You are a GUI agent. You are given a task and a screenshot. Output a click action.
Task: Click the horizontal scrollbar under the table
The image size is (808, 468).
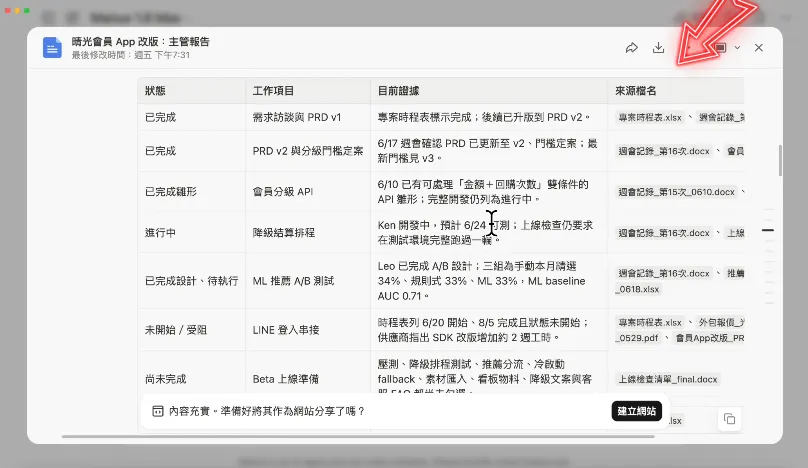[358, 437]
